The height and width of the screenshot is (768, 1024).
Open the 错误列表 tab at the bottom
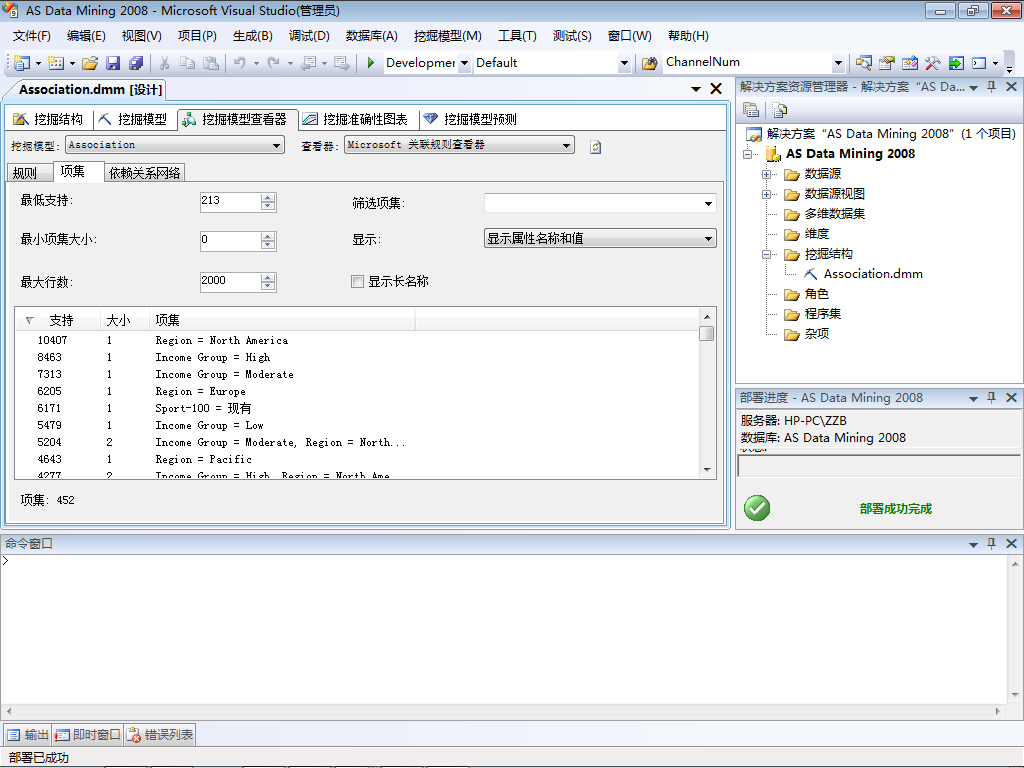tap(160, 735)
